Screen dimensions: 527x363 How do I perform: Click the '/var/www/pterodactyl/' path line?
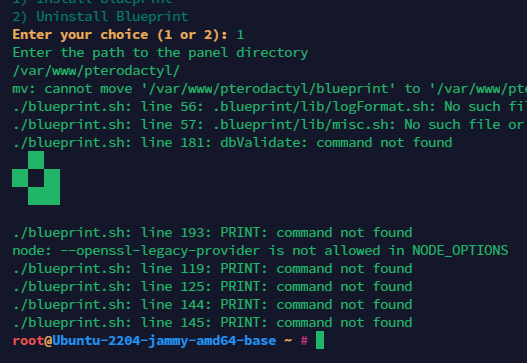(96, 71)
